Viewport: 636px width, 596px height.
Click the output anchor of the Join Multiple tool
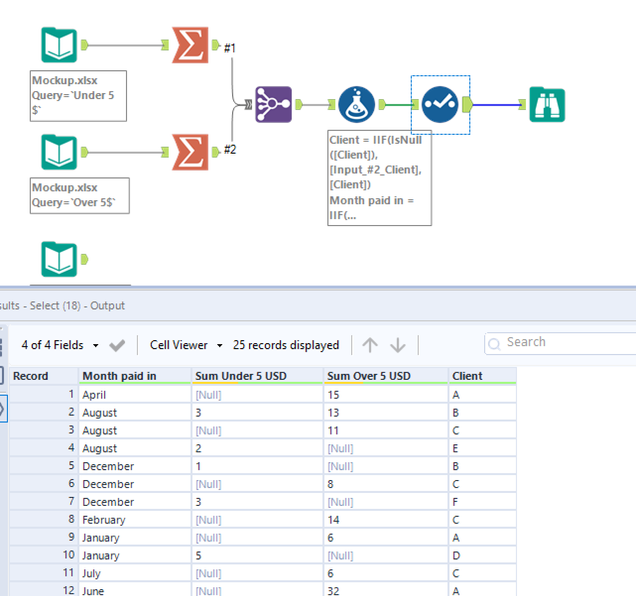[x=299, y=105]
